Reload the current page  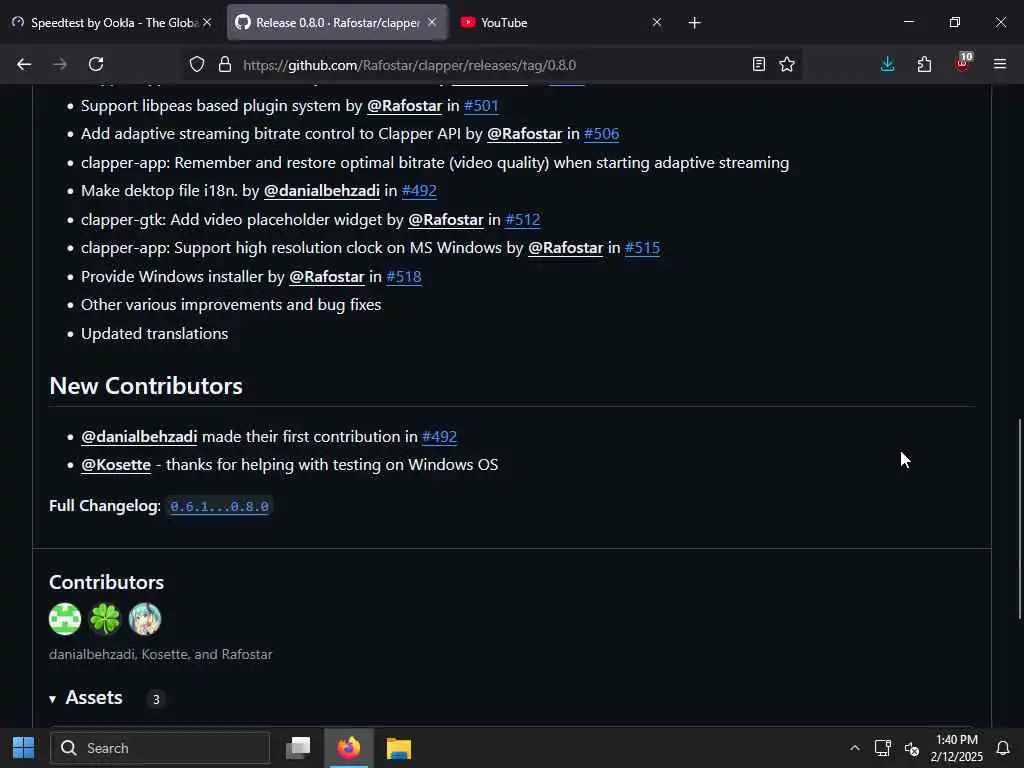96,64
